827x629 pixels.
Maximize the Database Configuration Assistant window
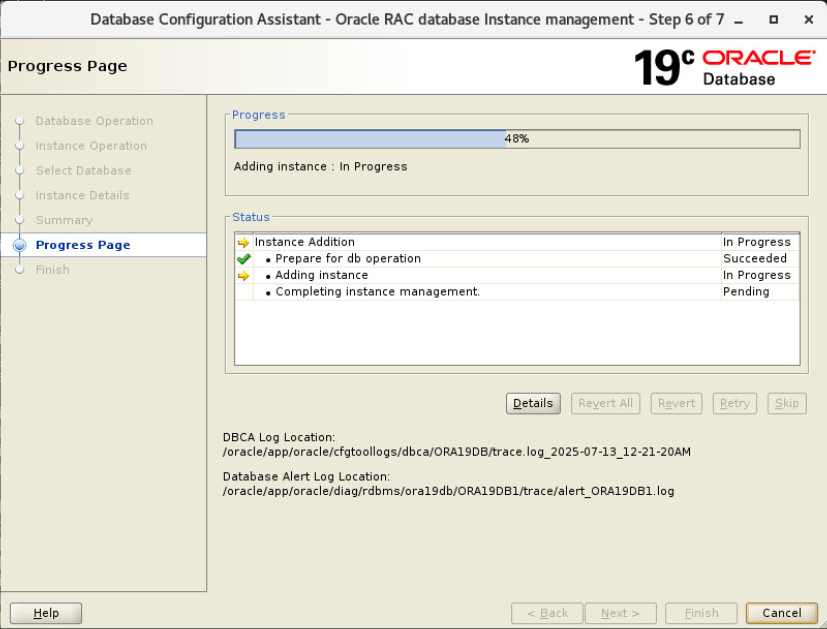(774, 20)
